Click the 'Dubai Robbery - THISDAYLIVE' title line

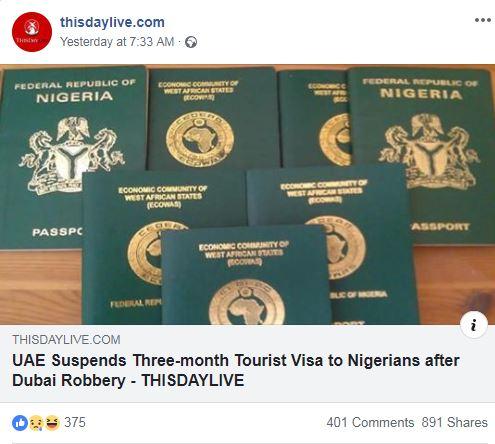(128, 380)
